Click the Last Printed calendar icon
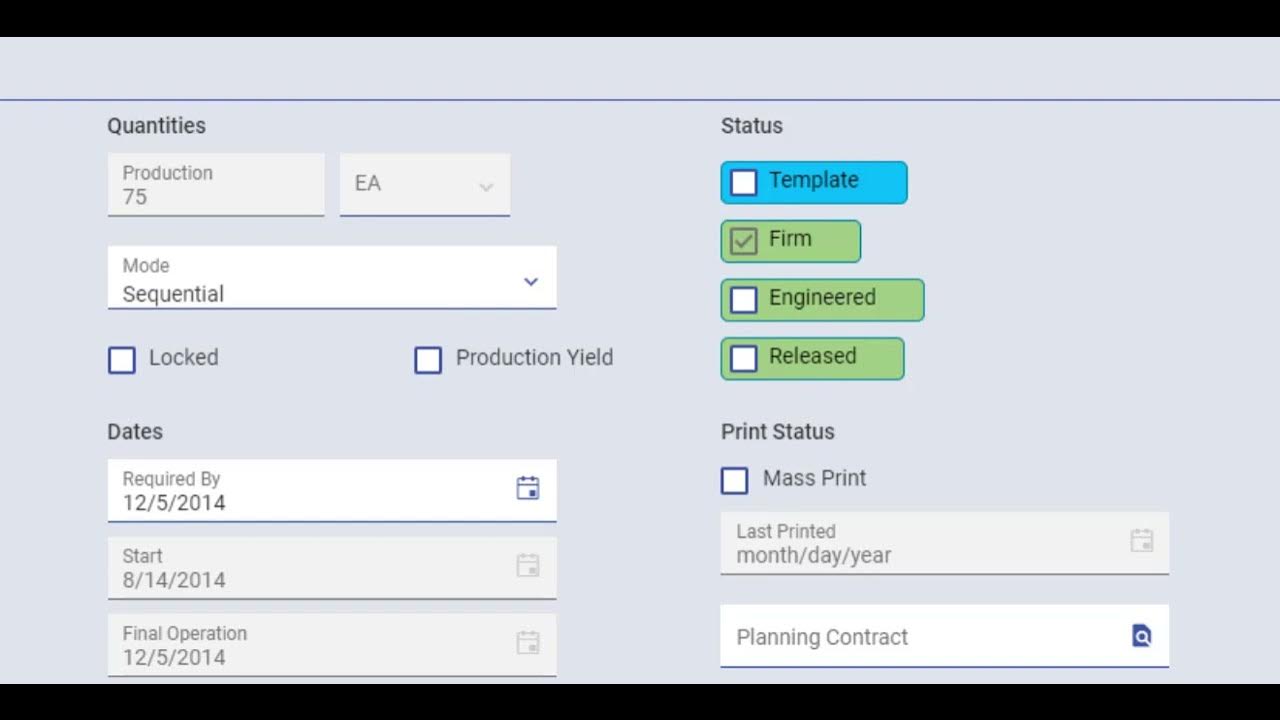This screenshot has width=1280, height=720. pos(1141,541)
